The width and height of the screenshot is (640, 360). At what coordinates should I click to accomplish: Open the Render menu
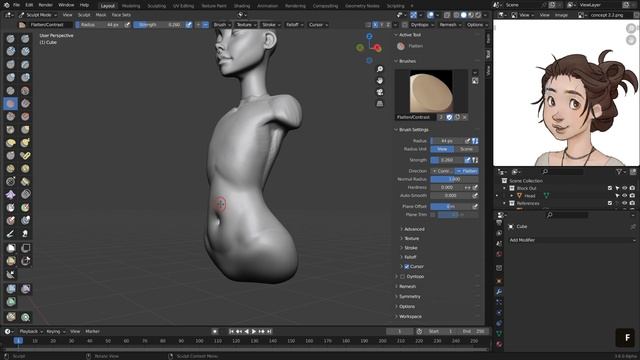point(45,5)
